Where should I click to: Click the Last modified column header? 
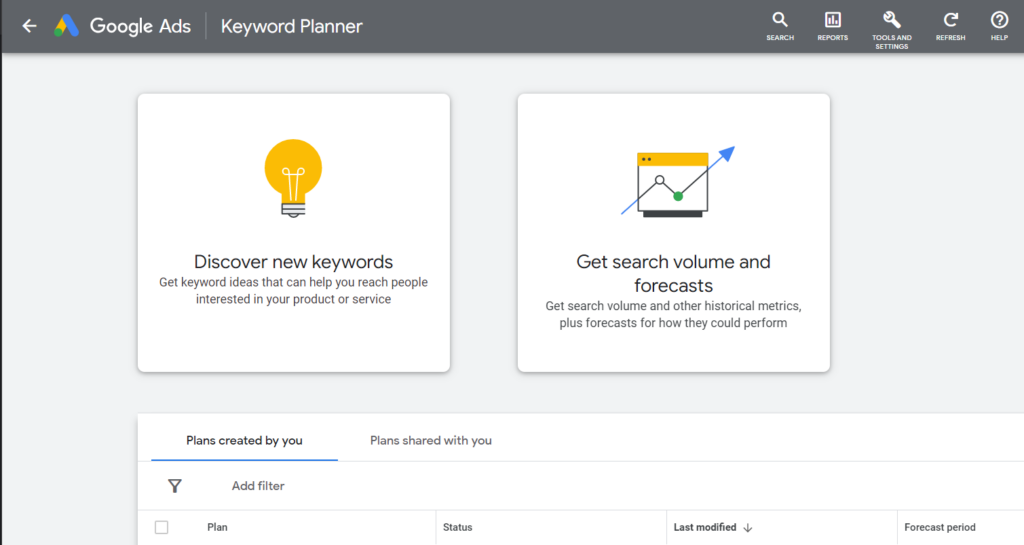[705, 527]
